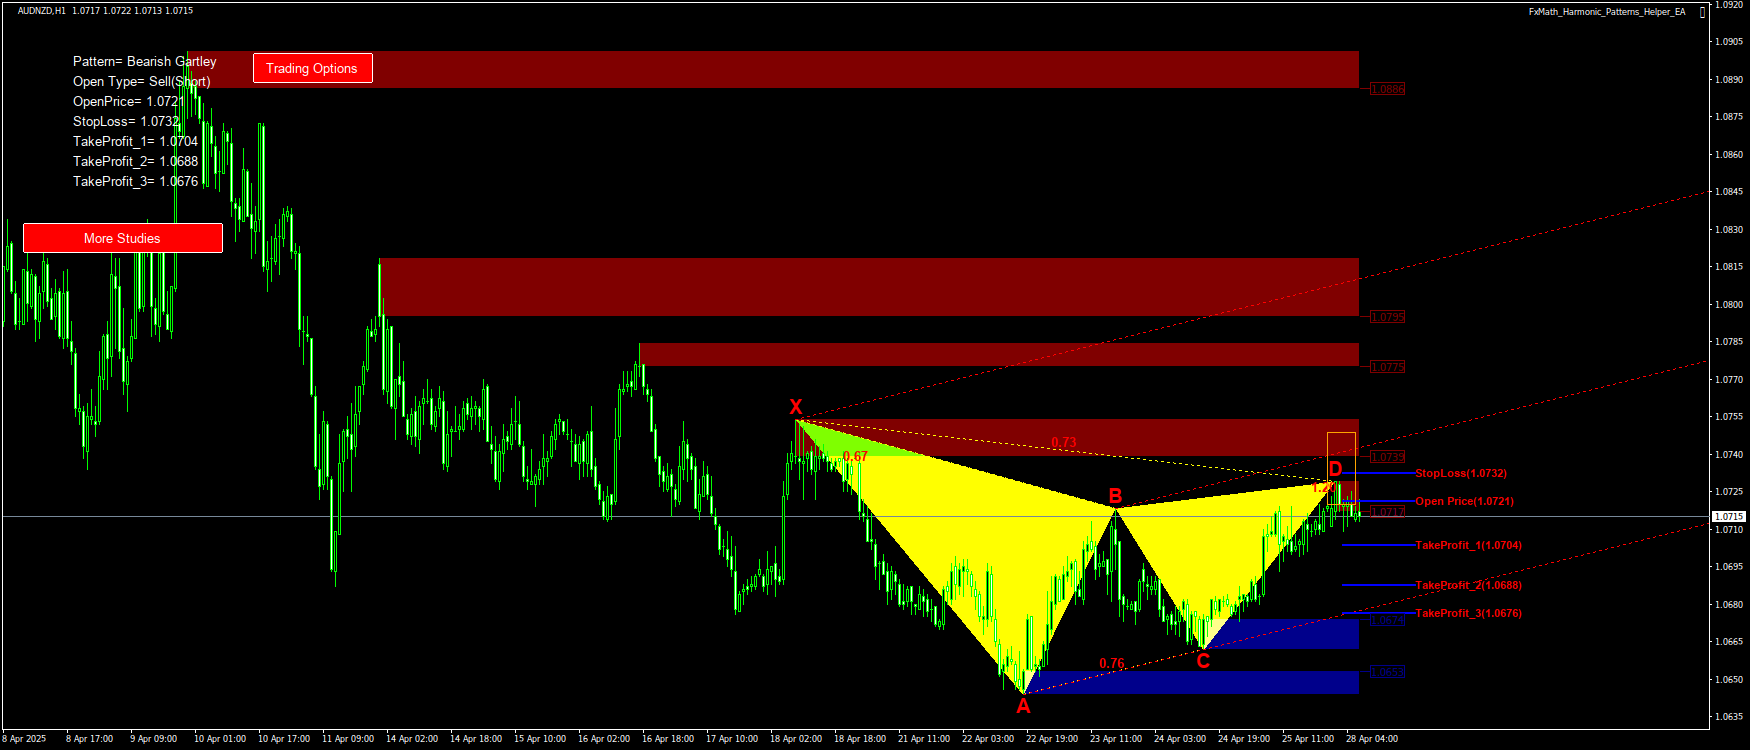Screen dimensions: 1750x750
Task: Select the B pattern point marker
Action: pos(1116,496)
